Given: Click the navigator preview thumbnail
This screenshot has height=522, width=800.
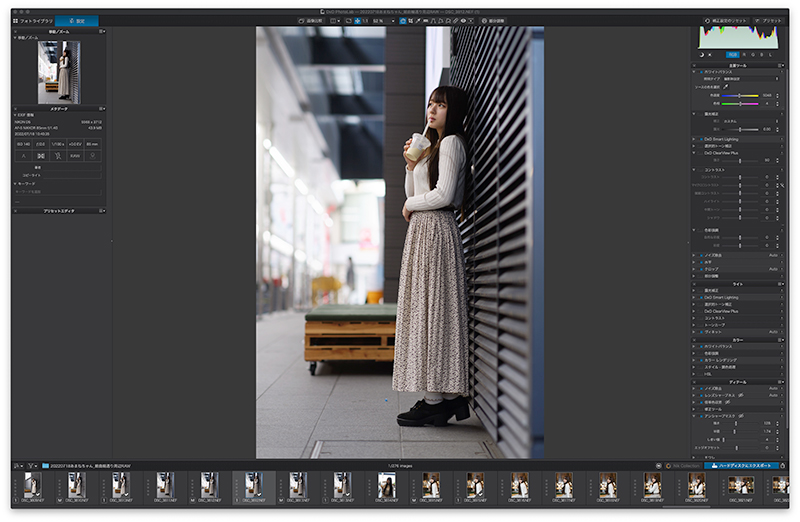Looking at the screenshot, I should pyautogui.click(x=59, y=72).
